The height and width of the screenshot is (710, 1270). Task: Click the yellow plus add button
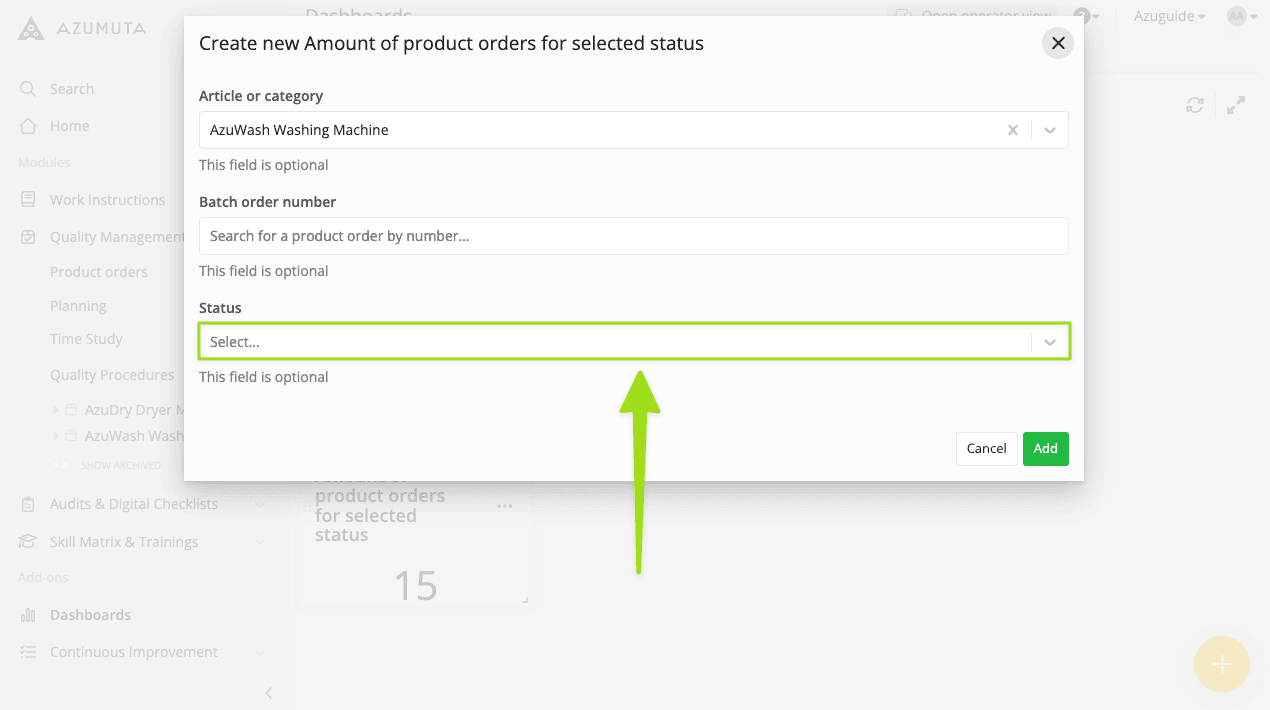point(1221,664)
